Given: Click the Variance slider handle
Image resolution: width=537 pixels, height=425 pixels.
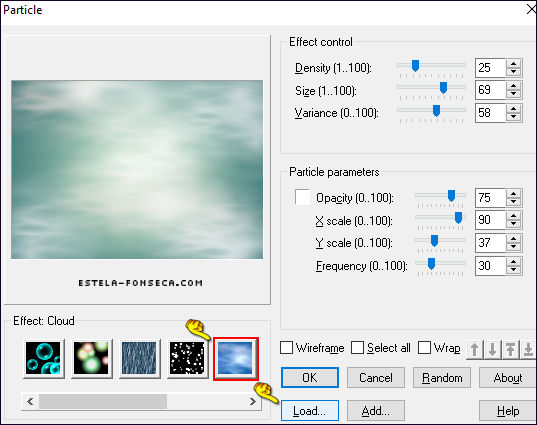Looking at the screenshot, I should click(436, 111).
